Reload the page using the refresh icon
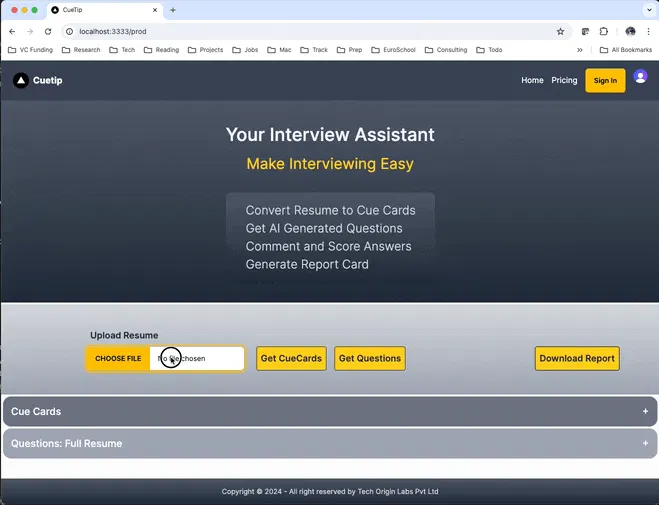The width and height of the screenshot is (659, 505). coord(48,32)
